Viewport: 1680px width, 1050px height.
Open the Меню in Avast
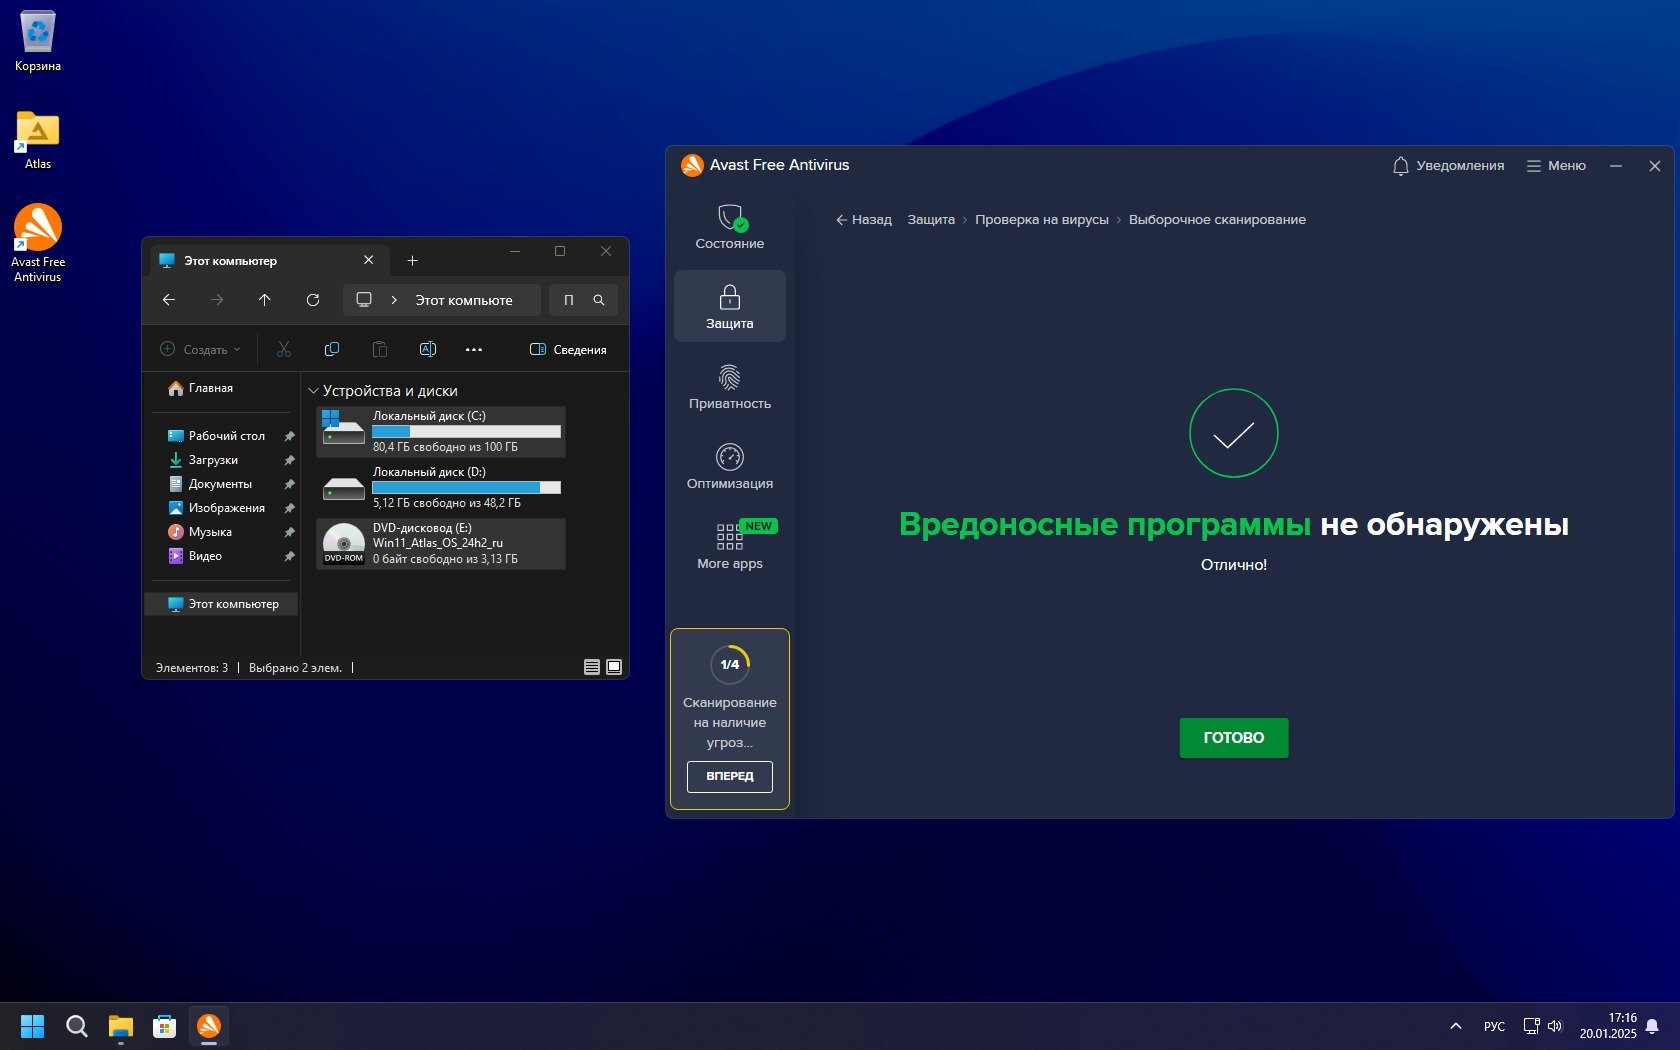point(1556,166)
